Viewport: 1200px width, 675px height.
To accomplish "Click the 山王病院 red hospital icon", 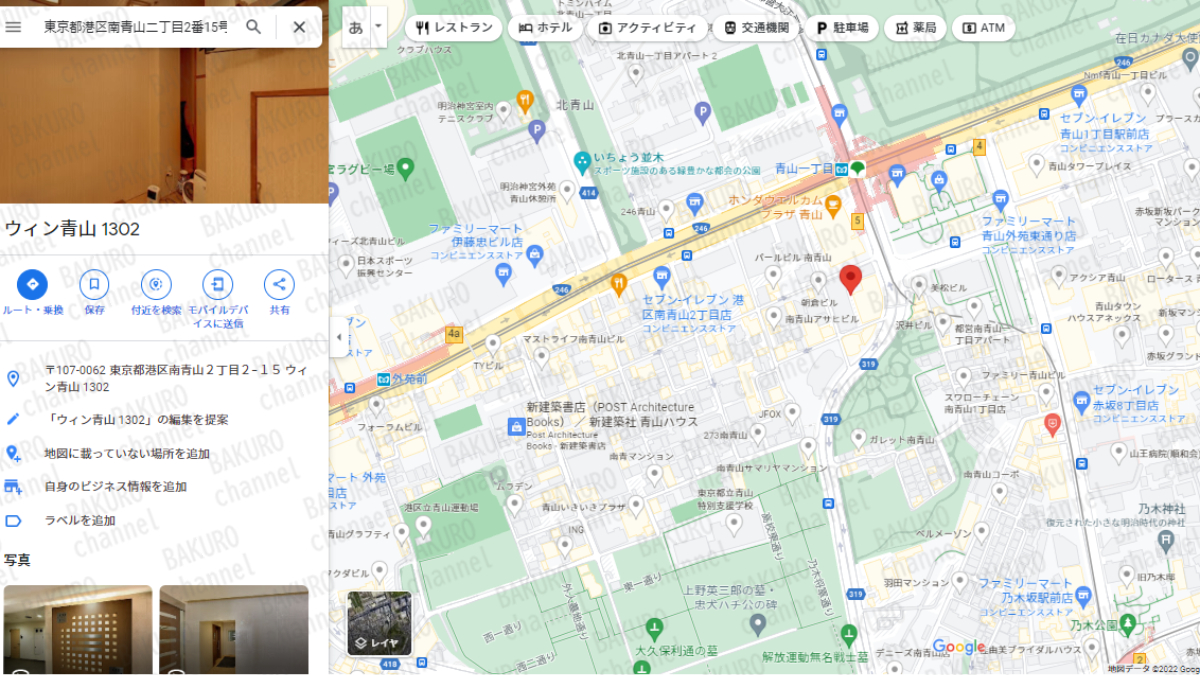I will (x=1052, y=424).
